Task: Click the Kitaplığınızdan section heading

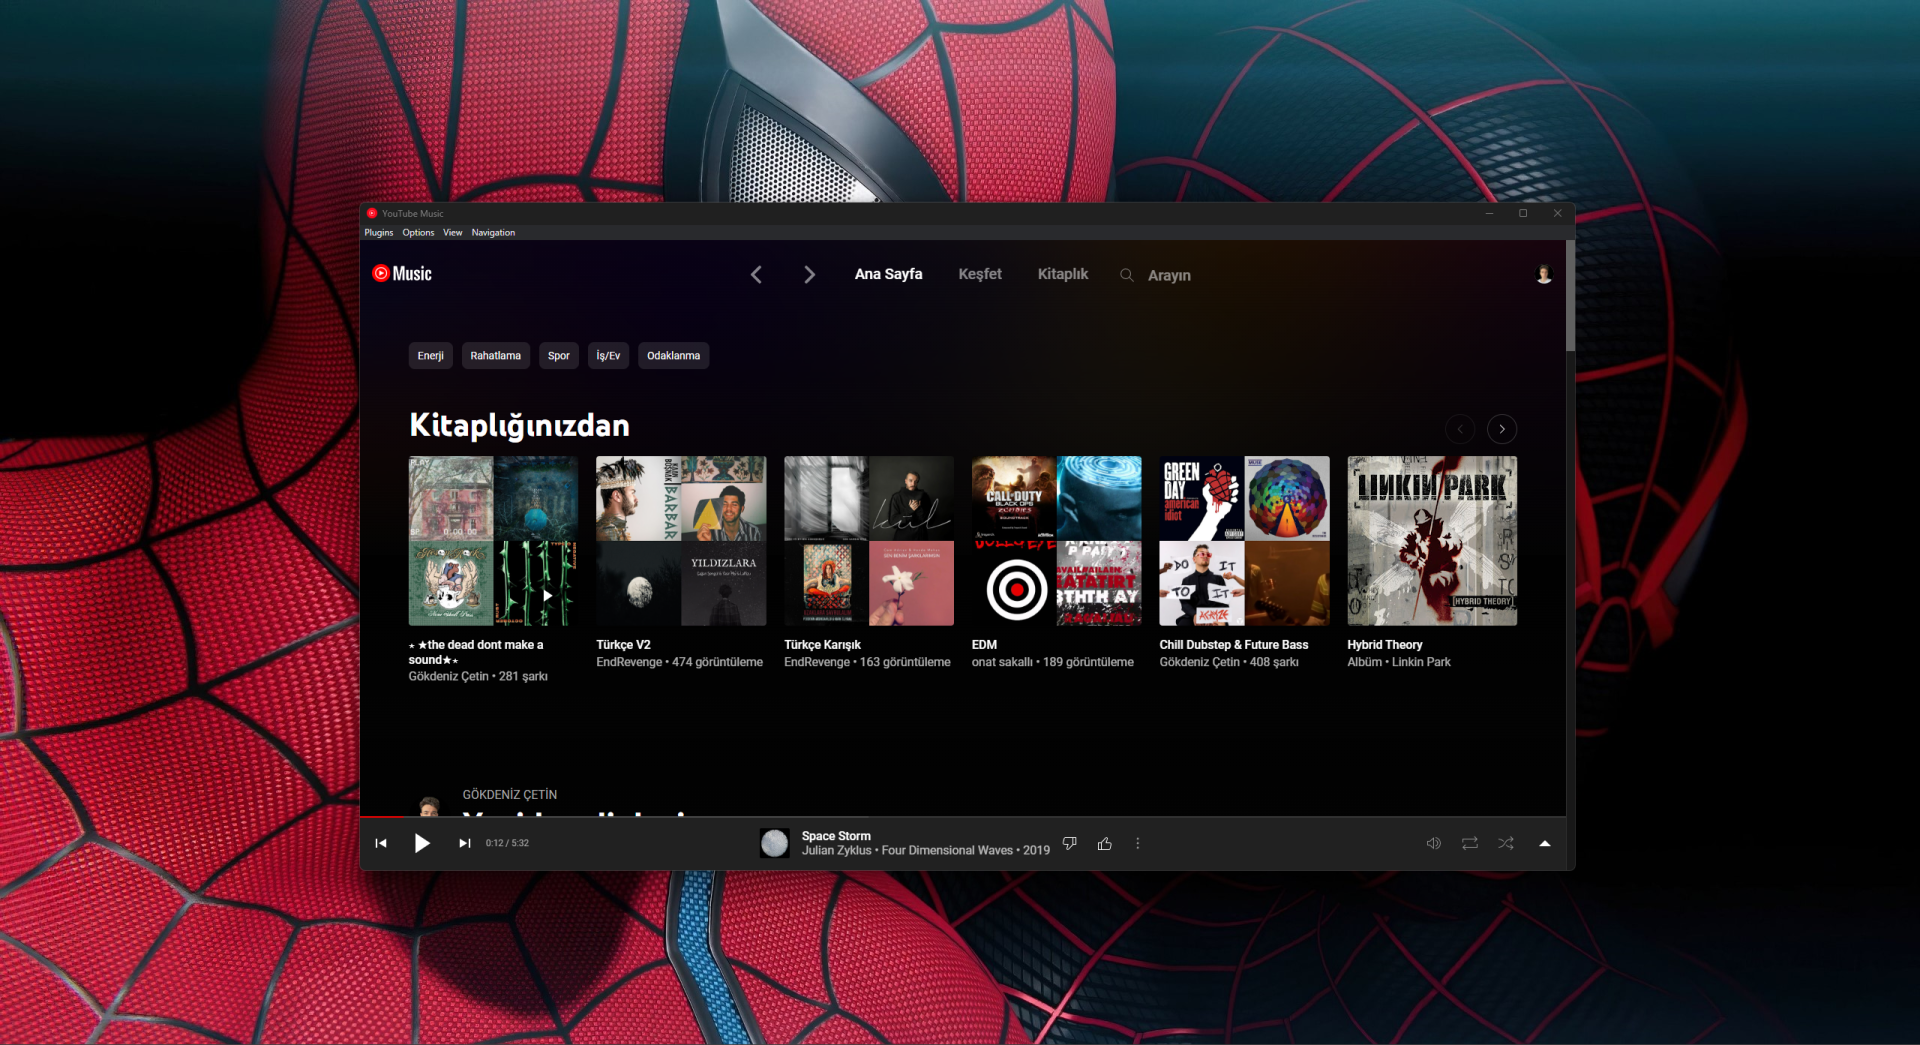Action: point(519,426)
